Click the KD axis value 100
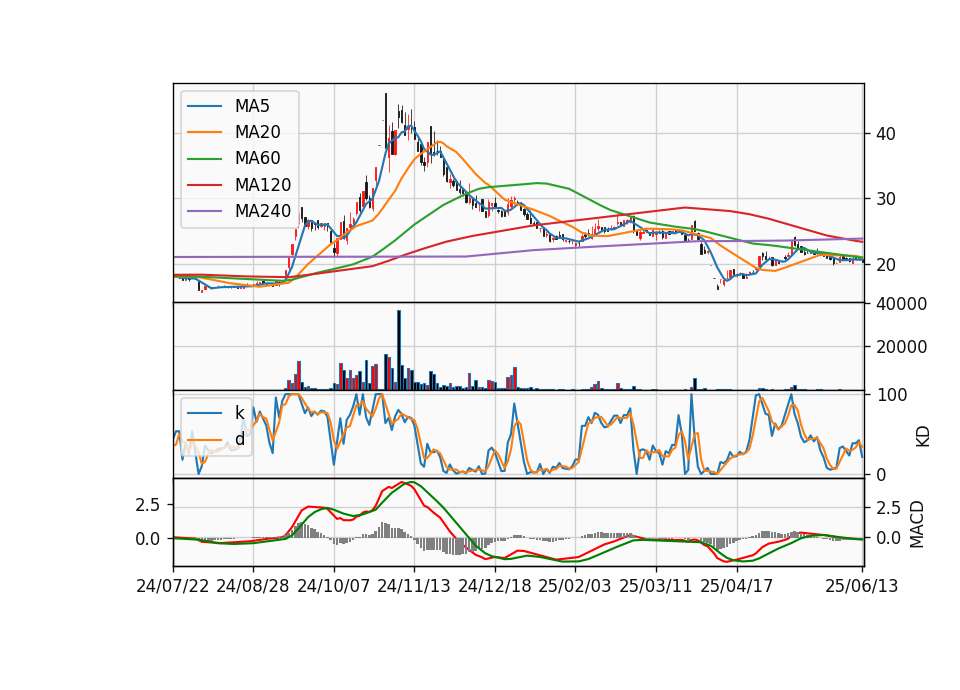Screen dimensions: 960x690 891,395
